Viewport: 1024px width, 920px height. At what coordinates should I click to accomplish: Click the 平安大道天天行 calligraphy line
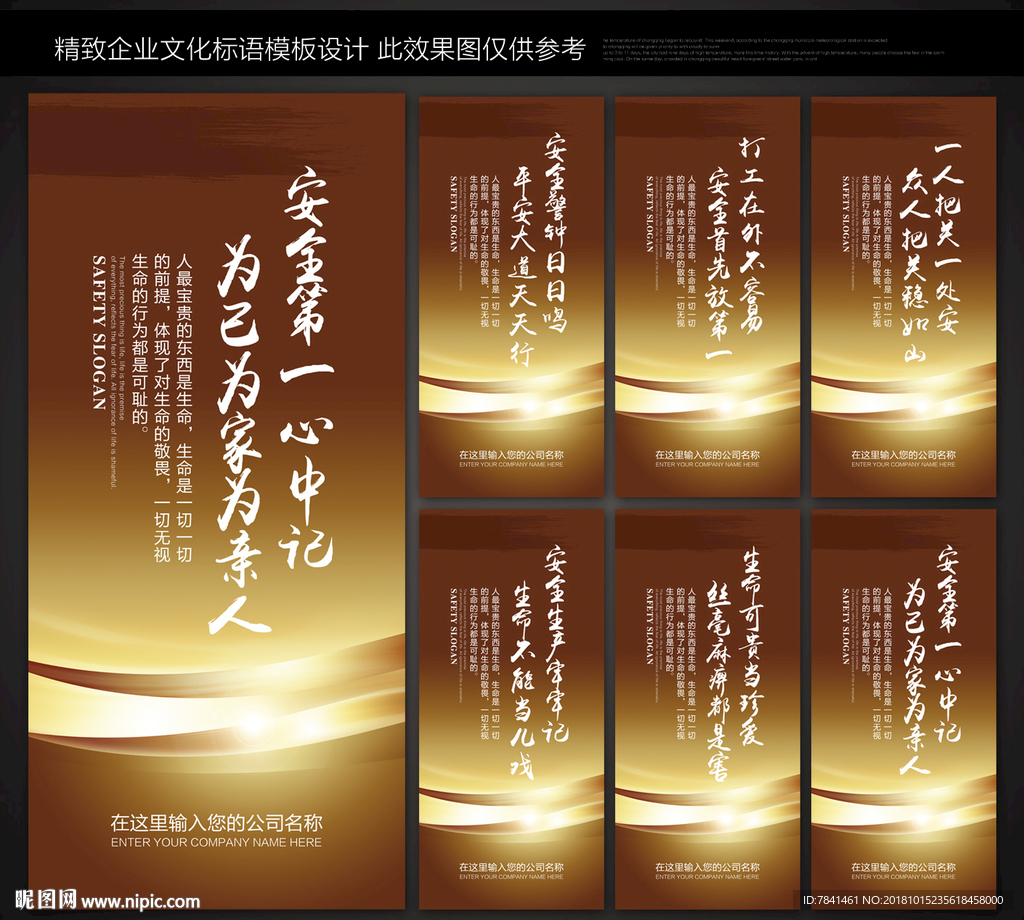522,266
